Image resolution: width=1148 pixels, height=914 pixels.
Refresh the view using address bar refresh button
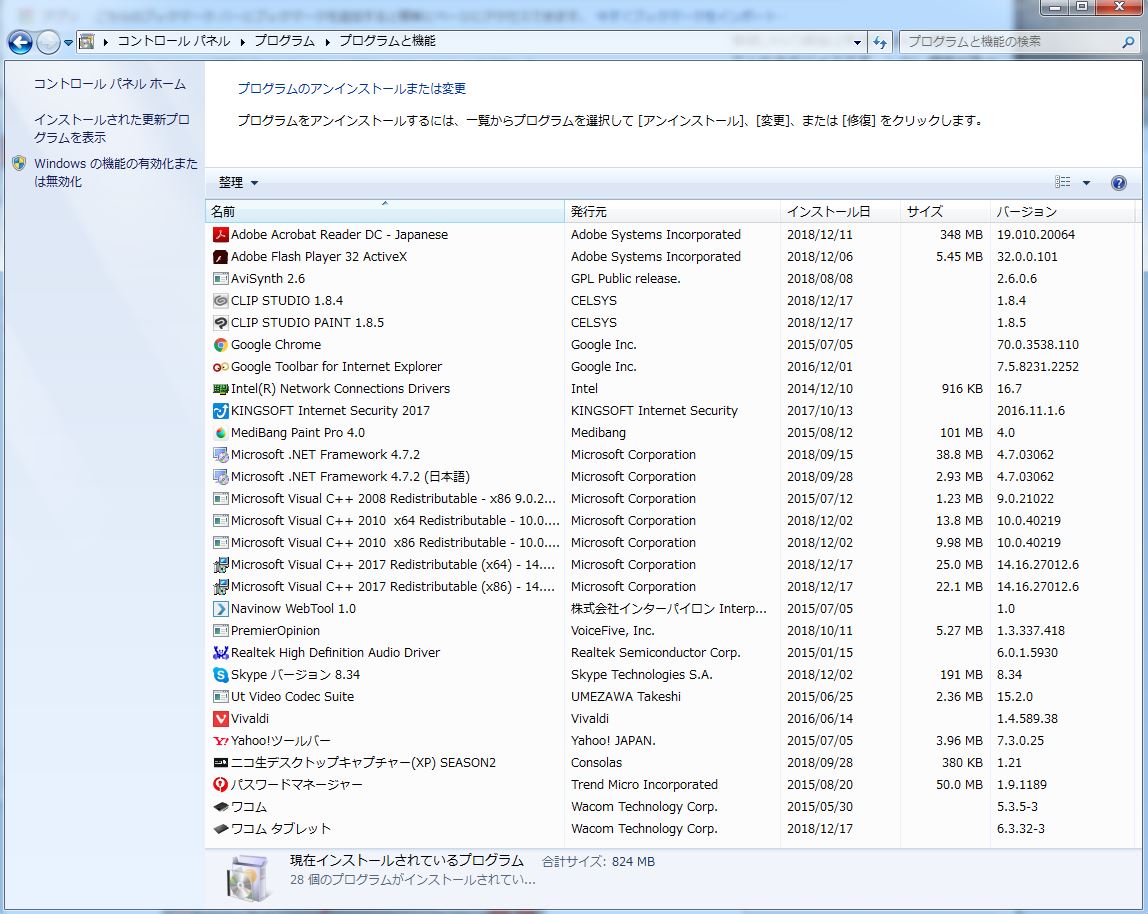(x=880, y=42)
